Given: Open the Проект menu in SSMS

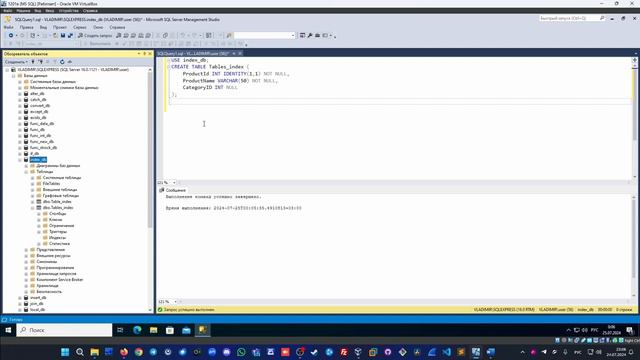Looking at the screenshot, I should [60, 27].
